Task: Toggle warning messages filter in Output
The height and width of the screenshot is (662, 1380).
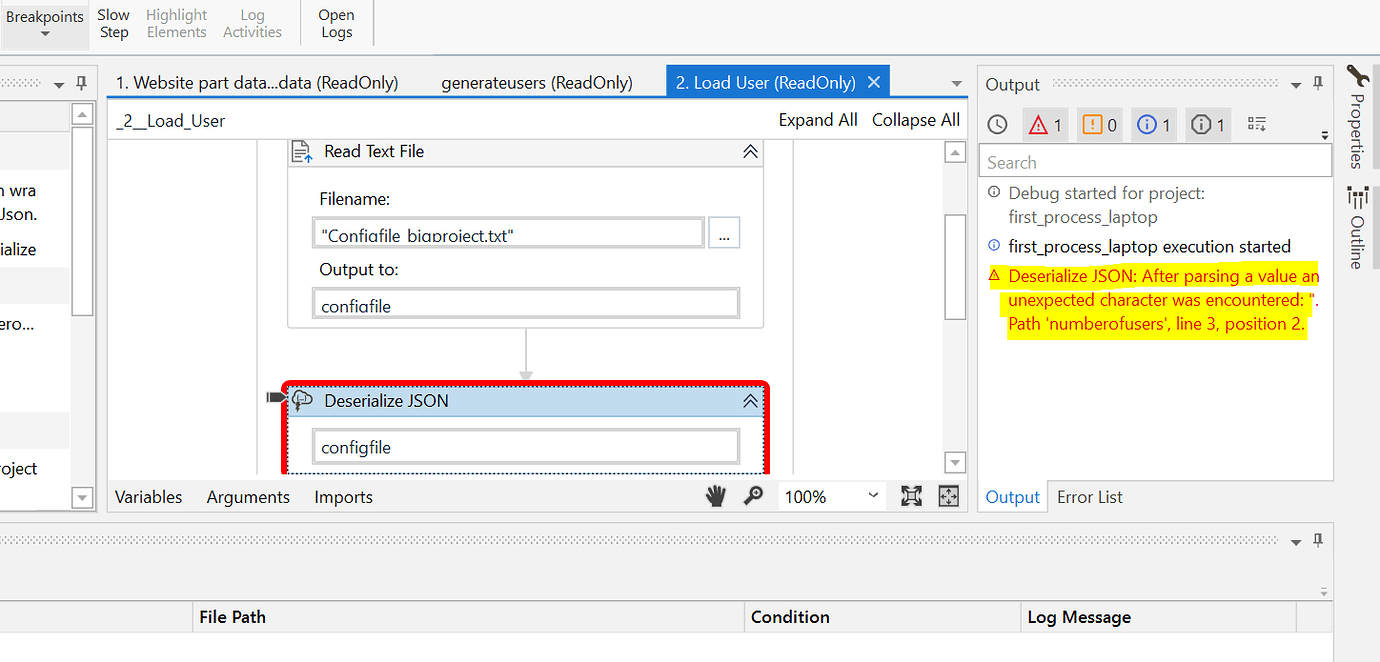Action: click(1100, 124)
